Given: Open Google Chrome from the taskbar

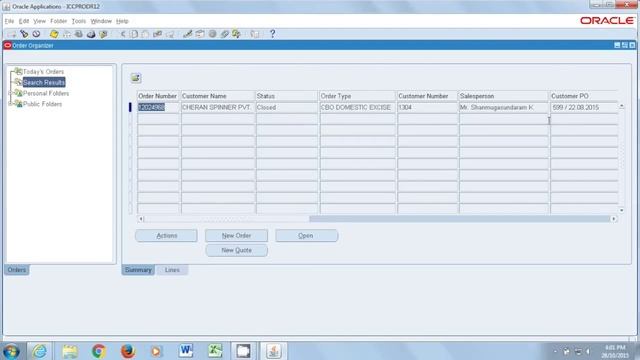Looking at the screenshot, I should (x=98, y=351).
